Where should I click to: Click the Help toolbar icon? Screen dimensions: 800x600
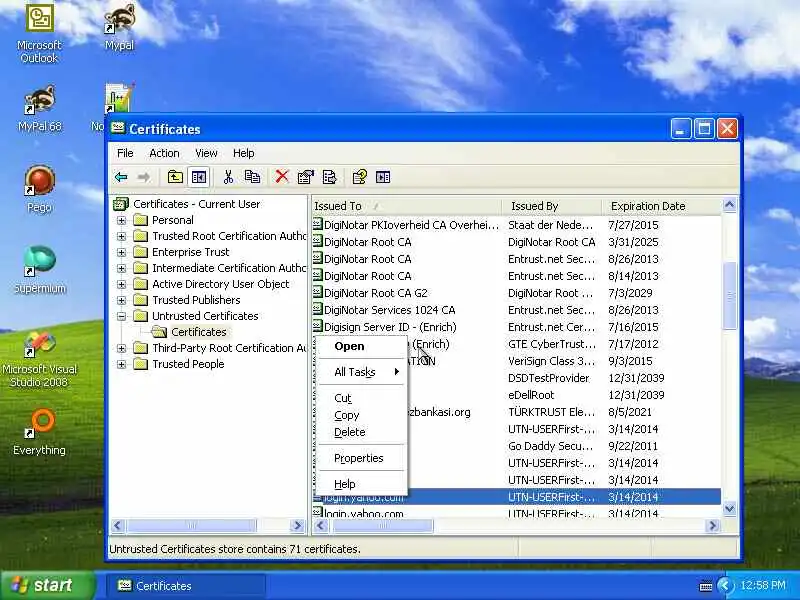click(x=359, y=177)
